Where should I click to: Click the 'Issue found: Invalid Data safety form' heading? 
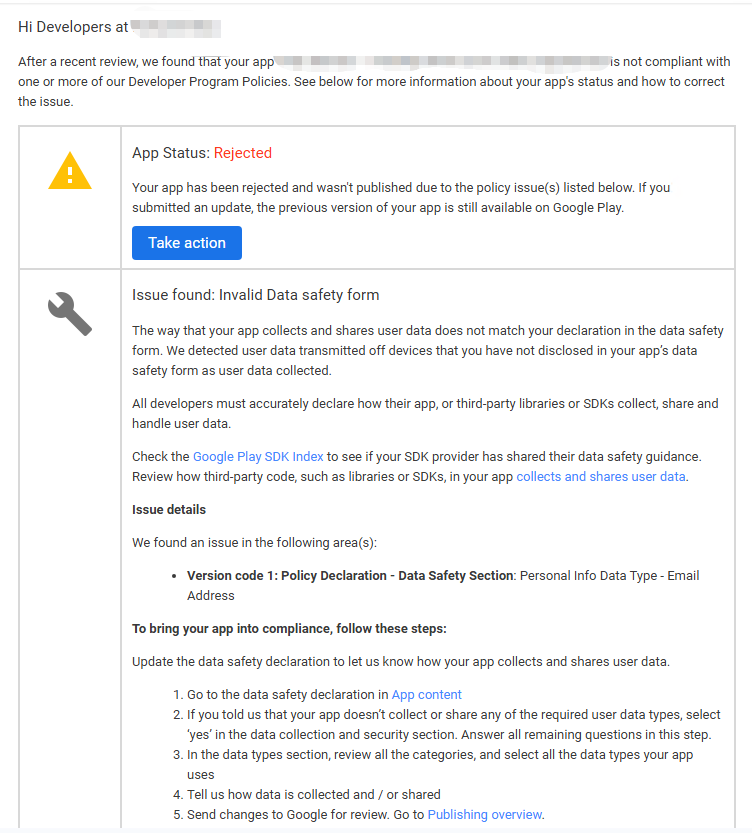(x=255, y=295)
